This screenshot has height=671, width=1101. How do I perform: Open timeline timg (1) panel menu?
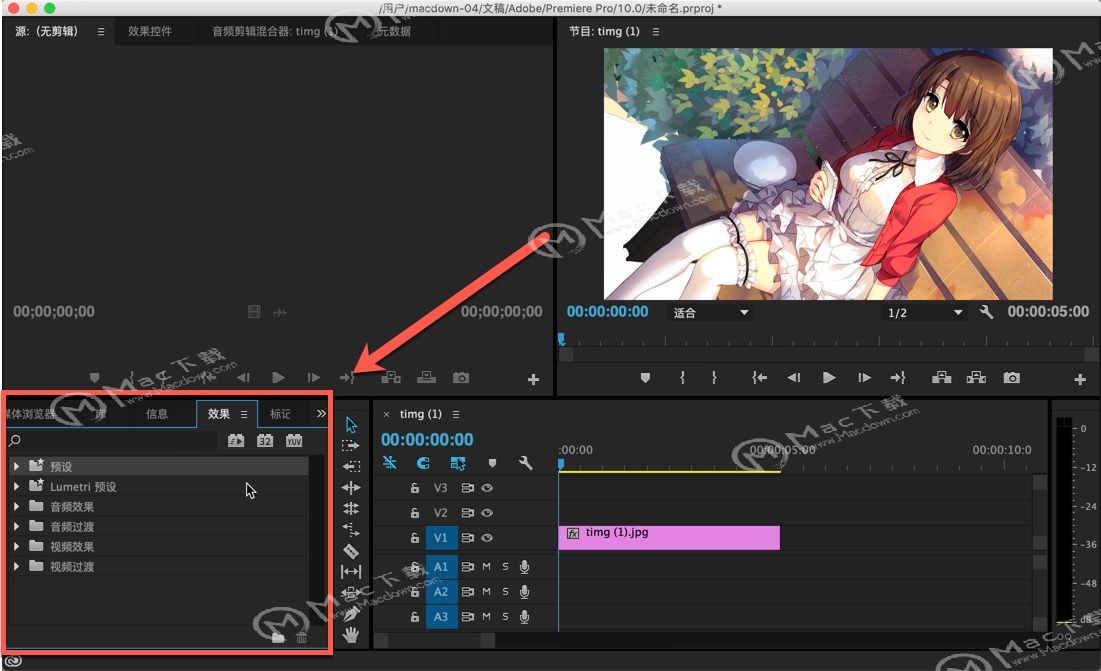coord(456,415)
